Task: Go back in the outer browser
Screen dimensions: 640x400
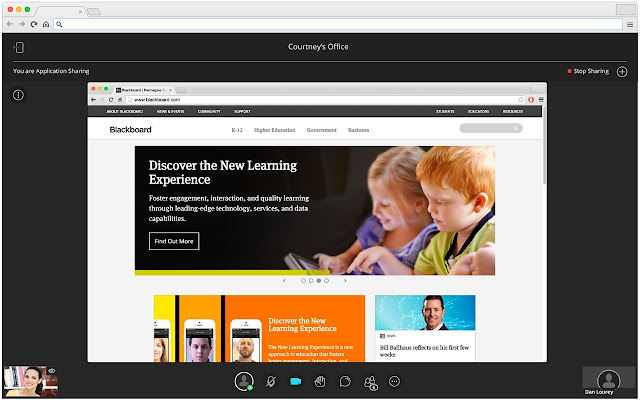Action: [10, 24]
